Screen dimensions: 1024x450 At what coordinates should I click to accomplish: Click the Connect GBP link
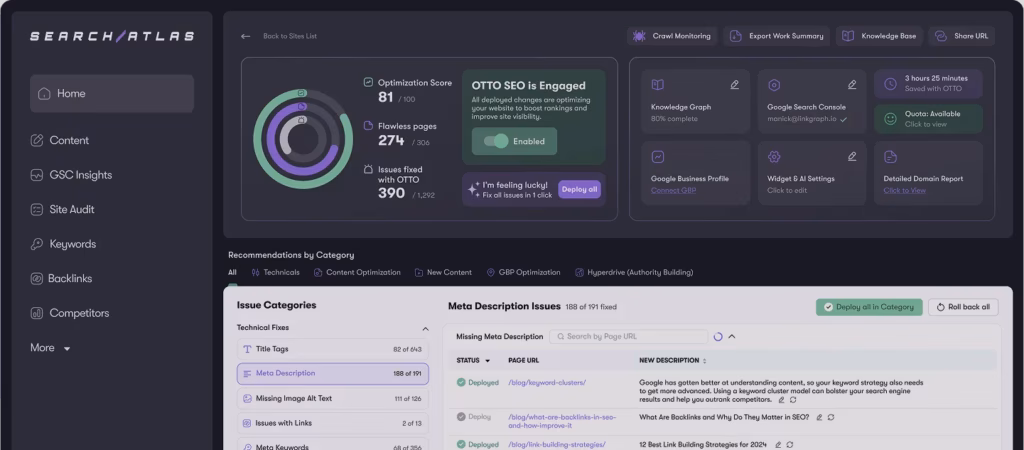(671, 190)
